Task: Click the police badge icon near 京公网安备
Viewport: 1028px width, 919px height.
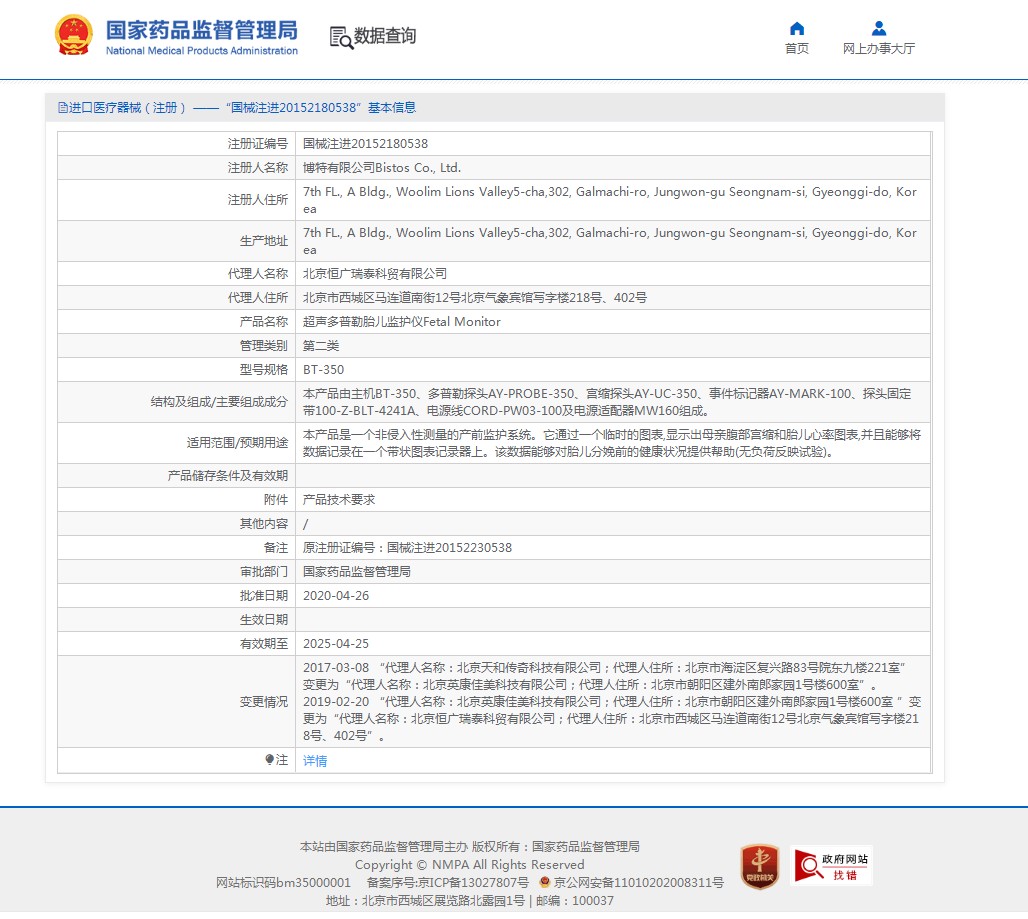Action: tap(544, 883)
